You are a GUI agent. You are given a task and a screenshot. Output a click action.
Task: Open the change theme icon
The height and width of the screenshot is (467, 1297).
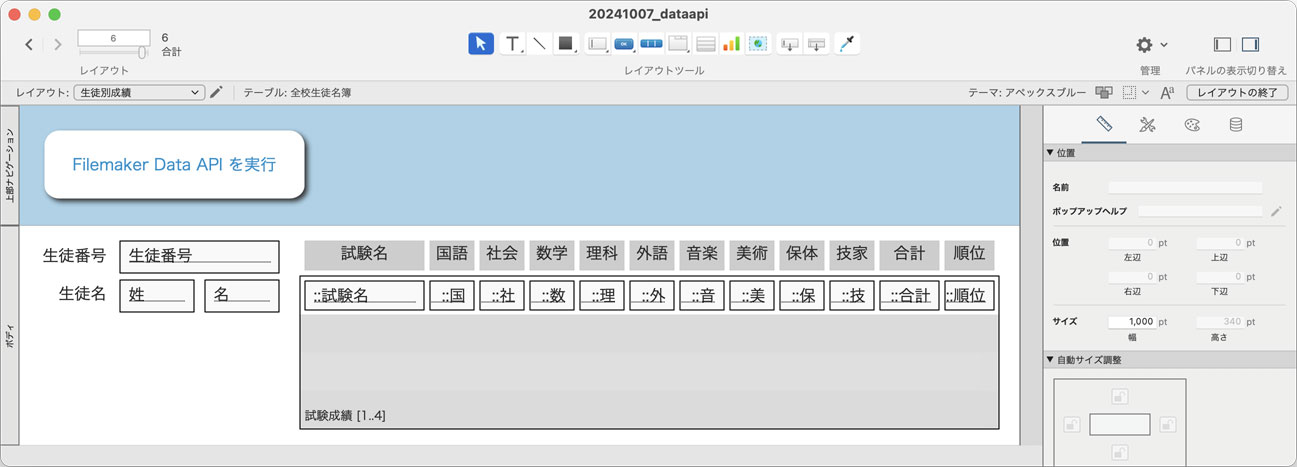tap(1104, 92)
